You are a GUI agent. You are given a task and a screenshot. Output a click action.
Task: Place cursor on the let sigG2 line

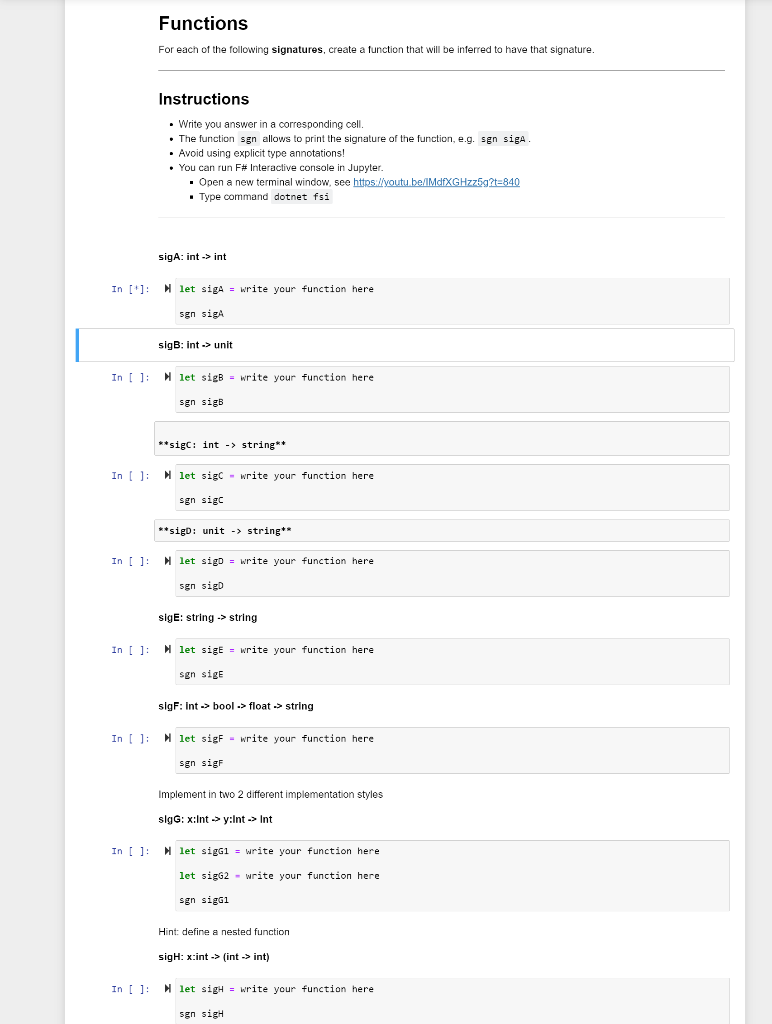280,875
